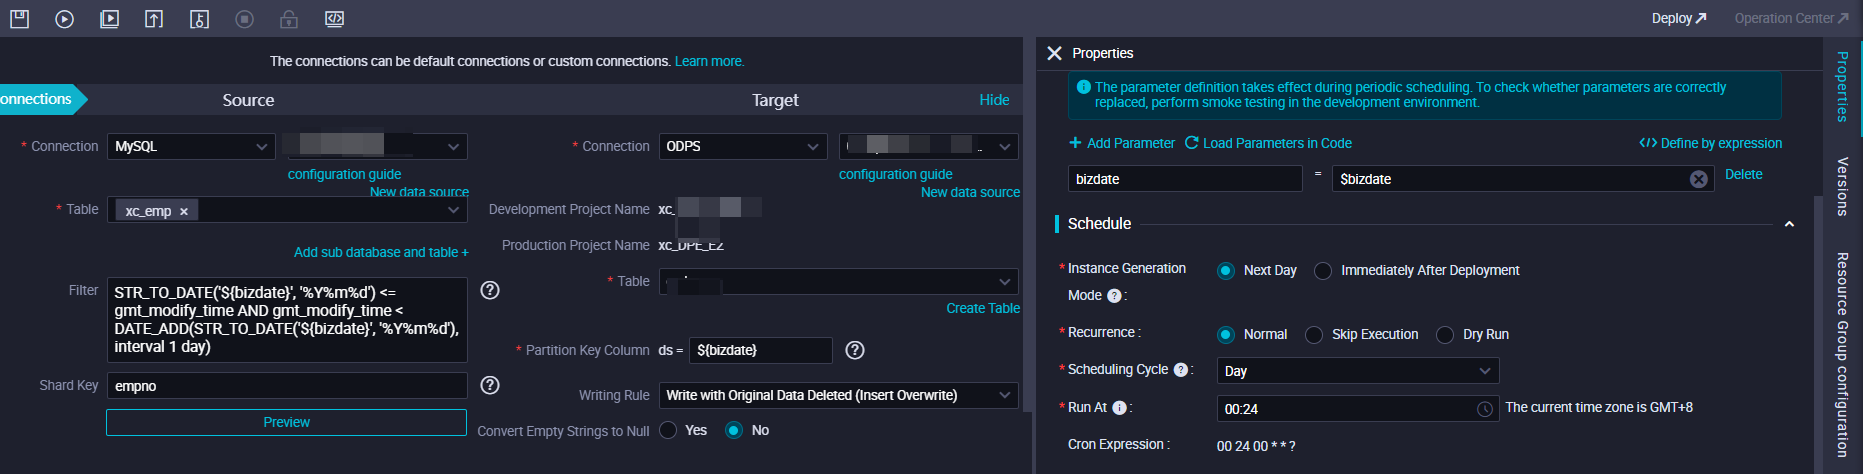Click the advanced run (stacked play) icon
1863x474 pixels.
click(110, 19)
